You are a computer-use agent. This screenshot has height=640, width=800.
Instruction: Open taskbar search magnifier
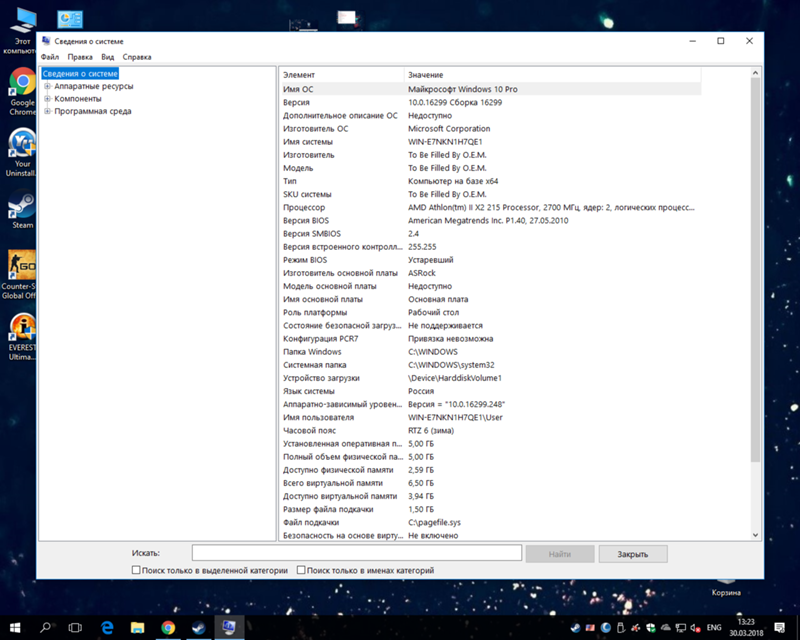coord(45,627)
